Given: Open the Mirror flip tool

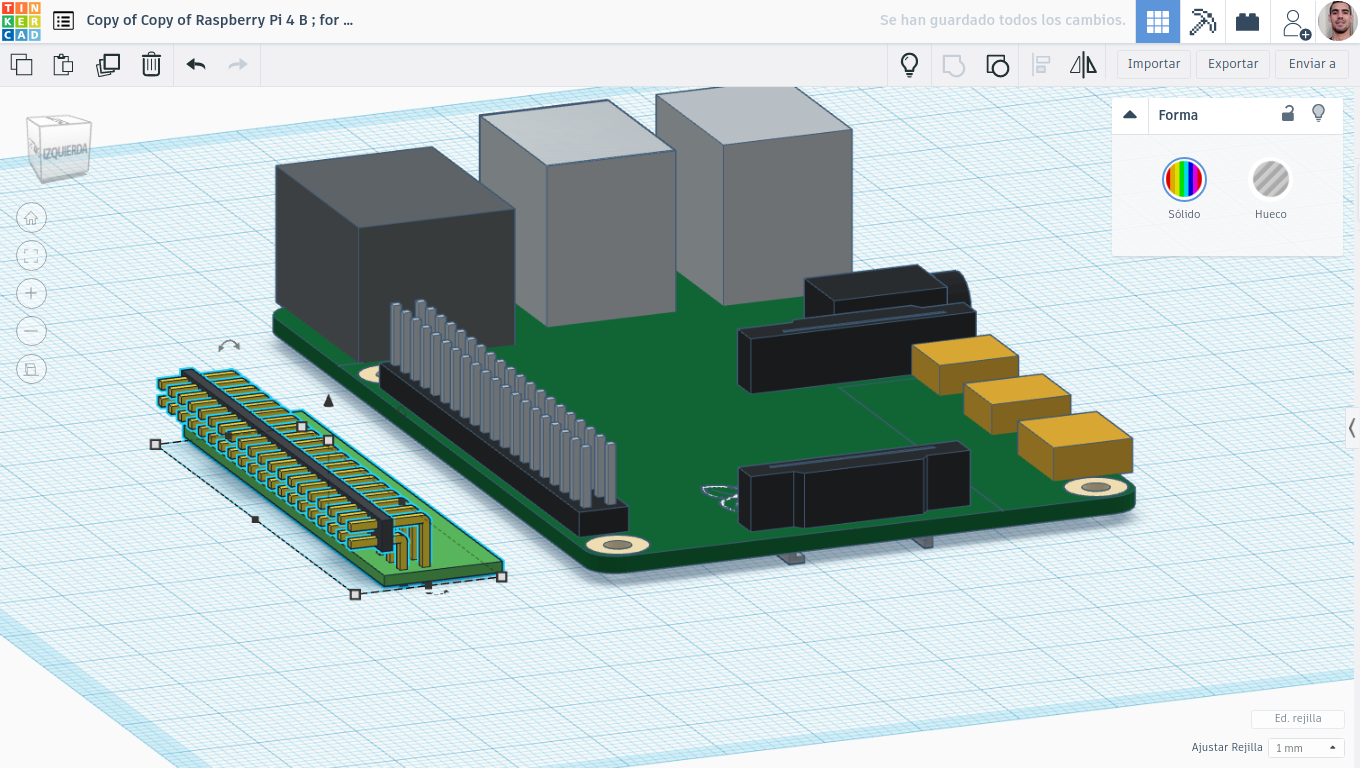Looking at the screenshot, I should pyautogui.click(x=1083, y=65).
